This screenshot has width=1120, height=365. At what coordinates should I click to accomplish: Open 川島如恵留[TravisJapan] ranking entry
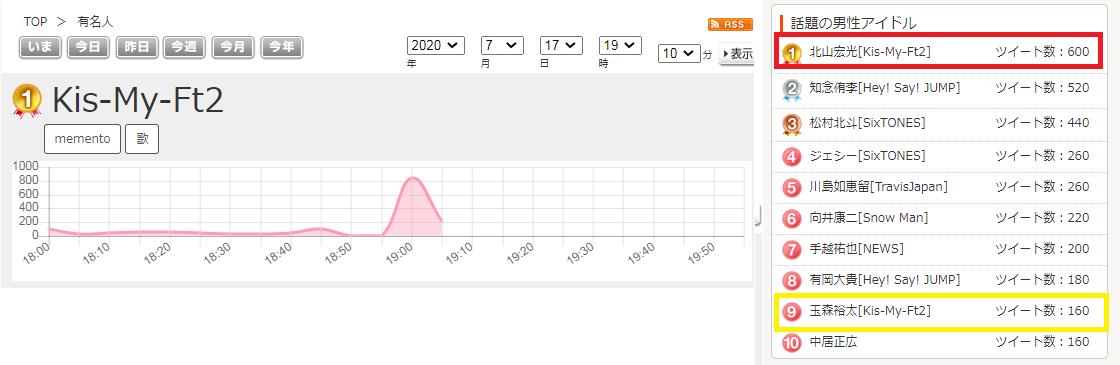[879, 186]
